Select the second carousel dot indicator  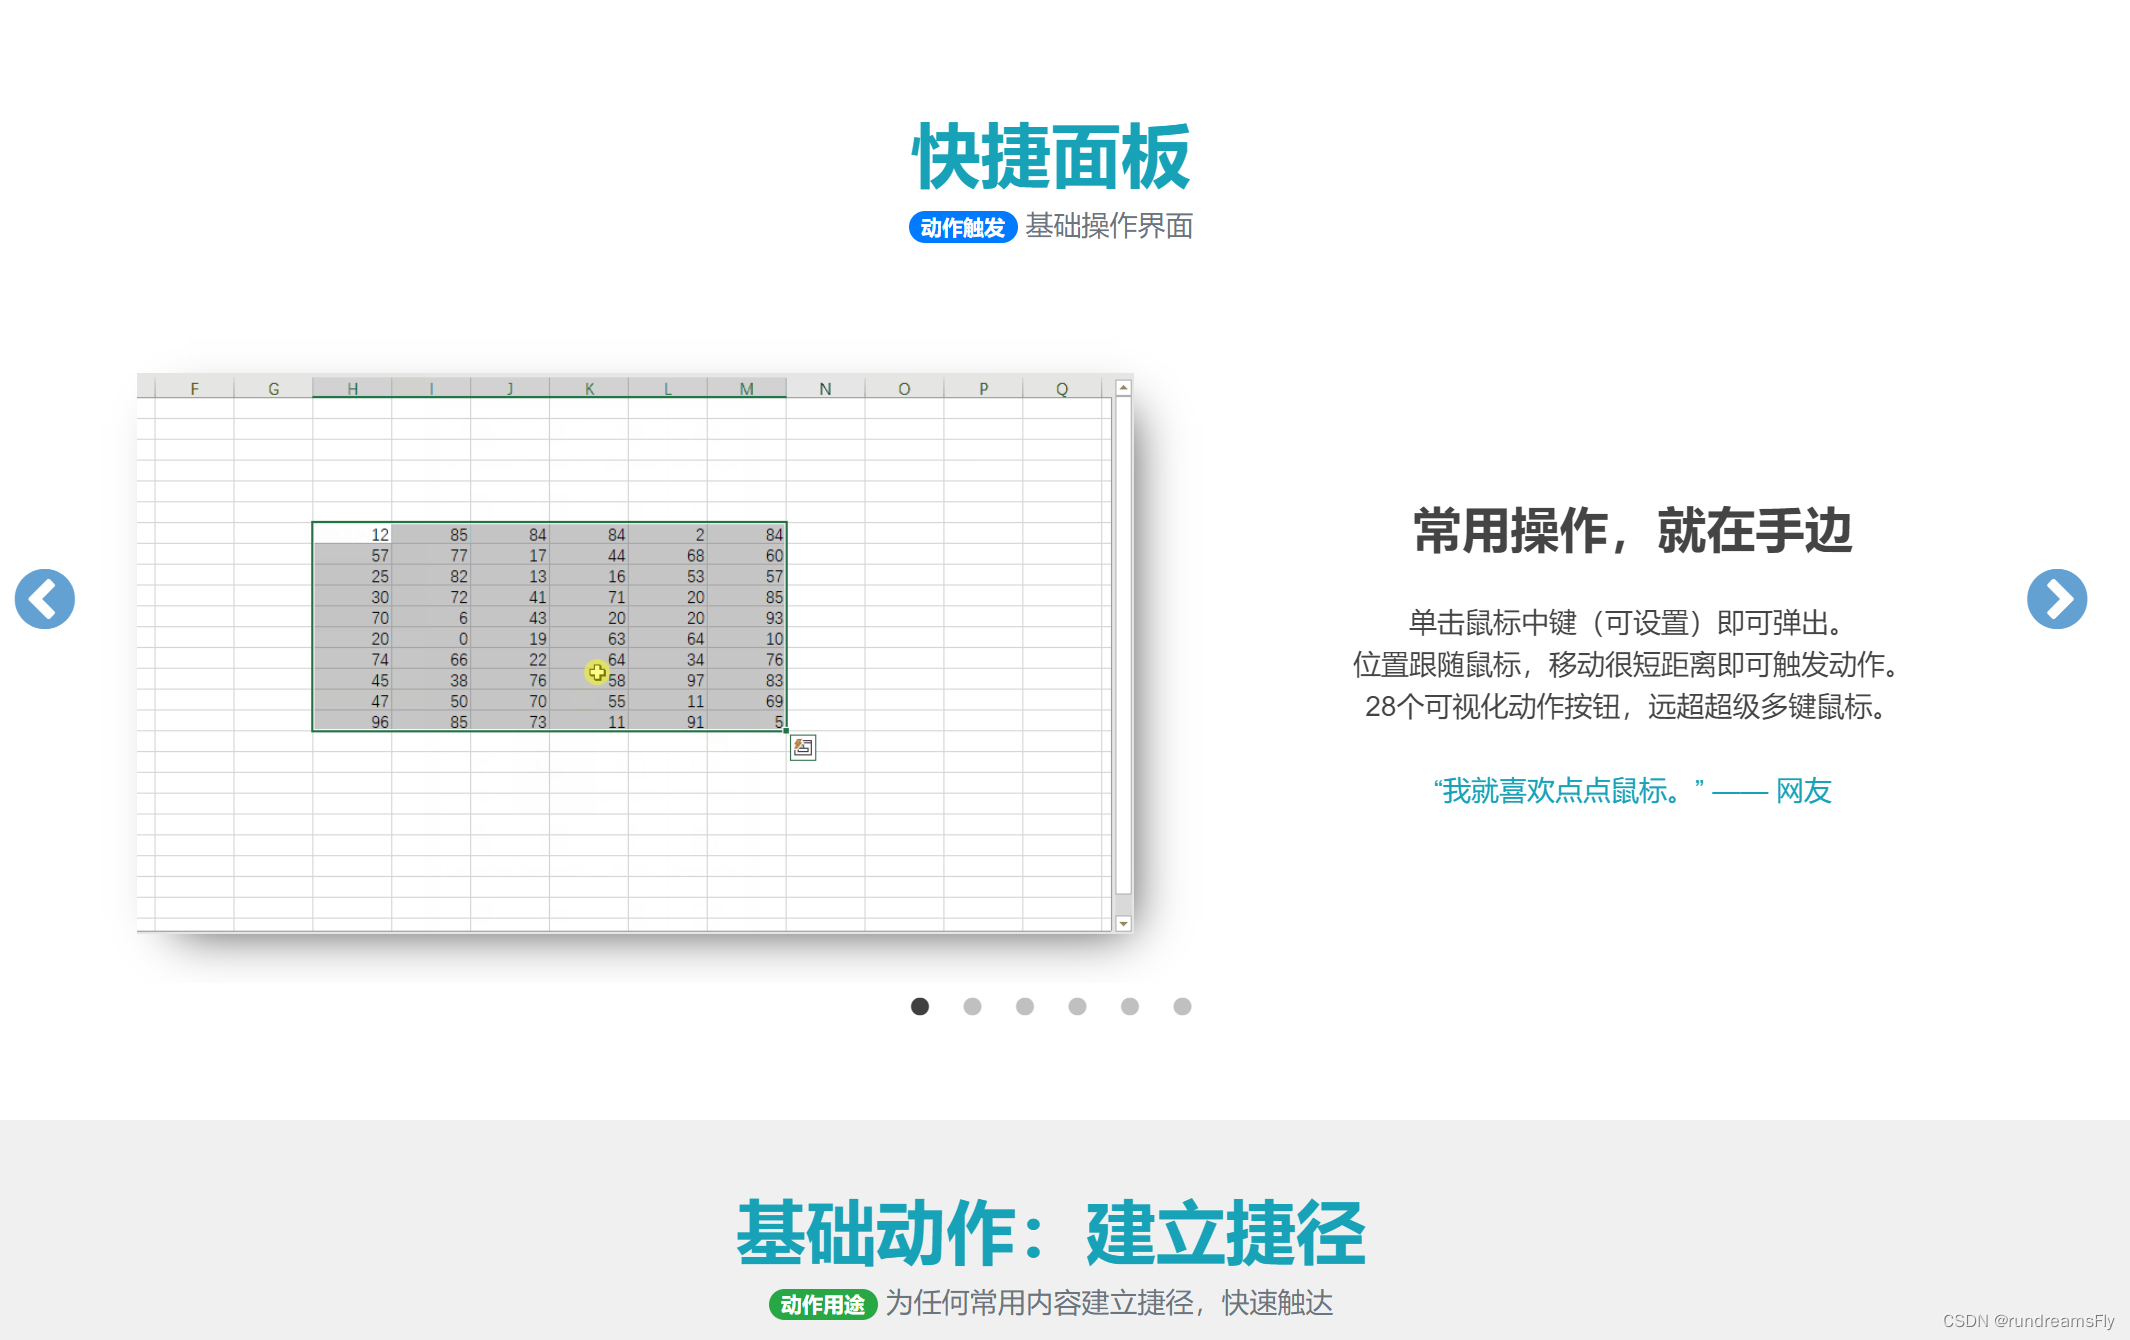point(972,1006)
